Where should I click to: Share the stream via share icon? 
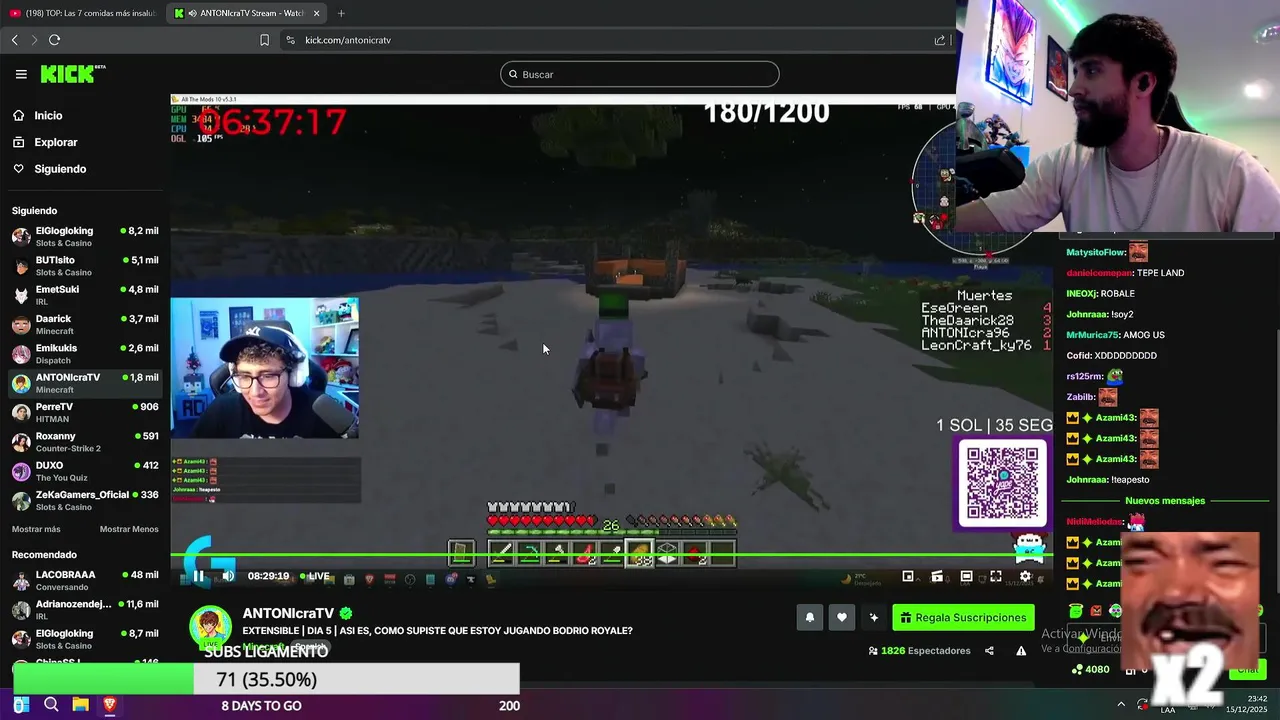click(x=989, y=651)
